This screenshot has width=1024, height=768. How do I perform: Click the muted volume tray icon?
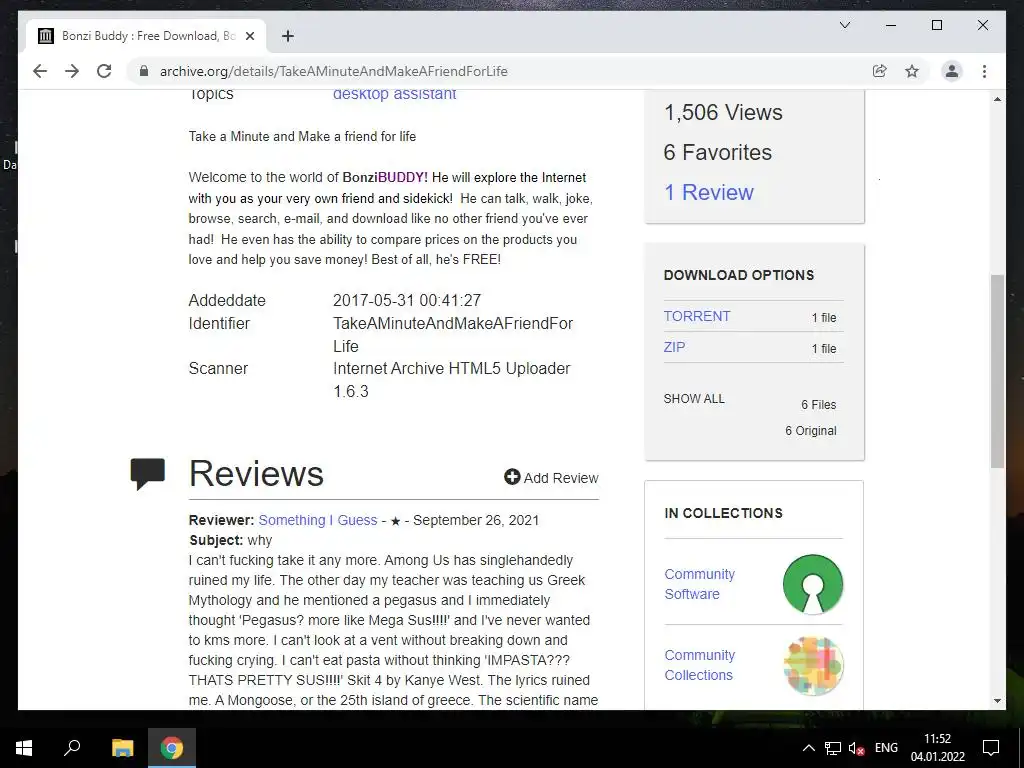point(856,748)
